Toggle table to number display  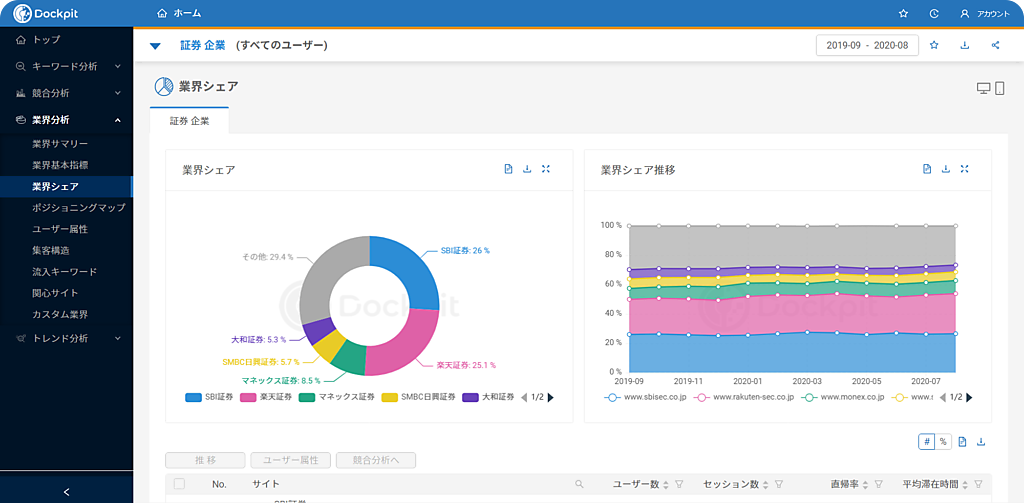(927, 441)
